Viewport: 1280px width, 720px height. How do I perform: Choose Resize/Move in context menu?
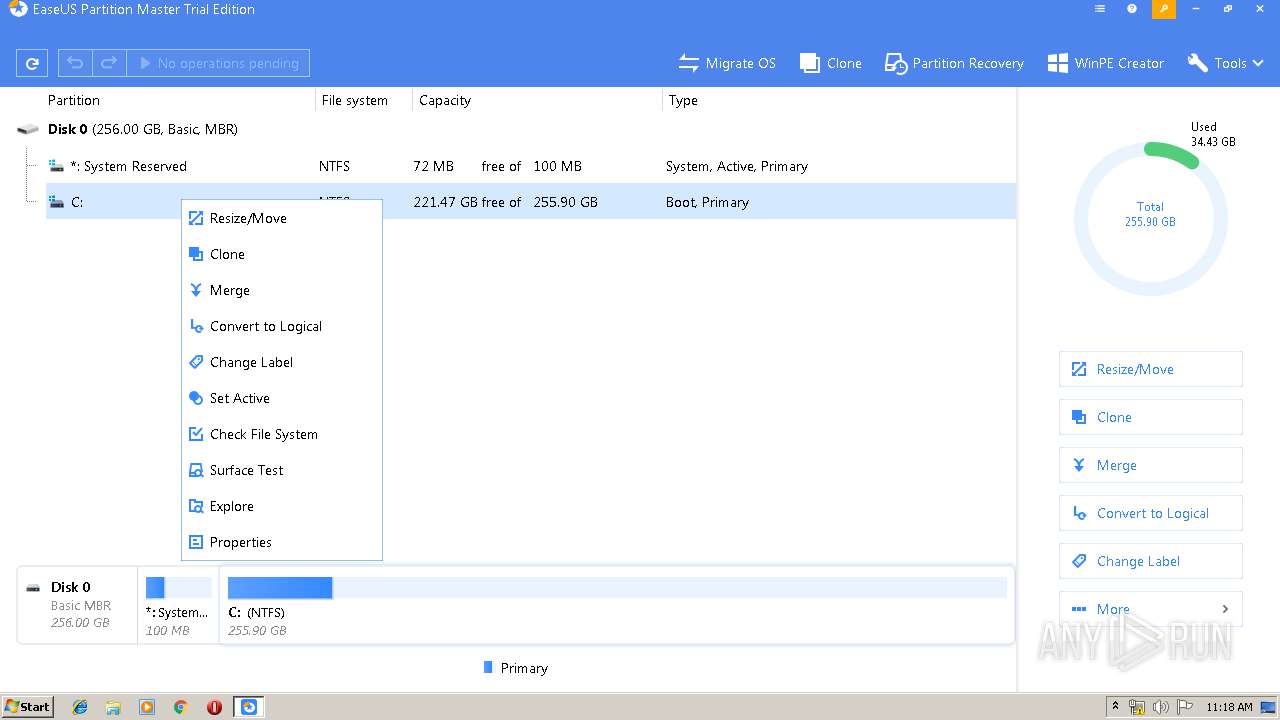pos(282,218)
